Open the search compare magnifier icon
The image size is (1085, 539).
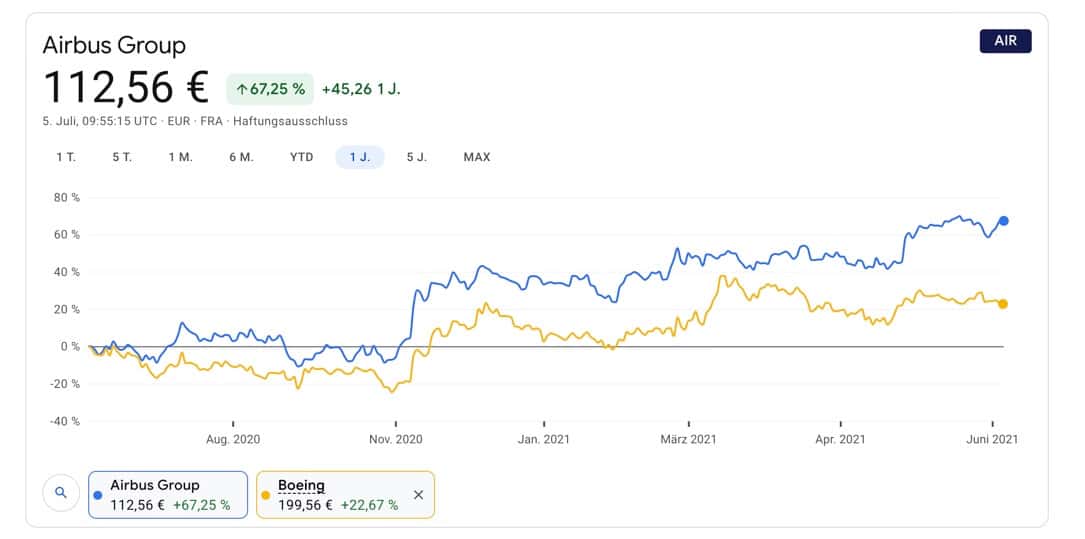[x=61, y=493]
